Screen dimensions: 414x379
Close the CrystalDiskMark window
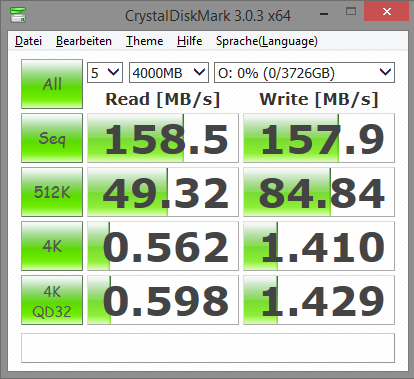[x=387, y=11]
